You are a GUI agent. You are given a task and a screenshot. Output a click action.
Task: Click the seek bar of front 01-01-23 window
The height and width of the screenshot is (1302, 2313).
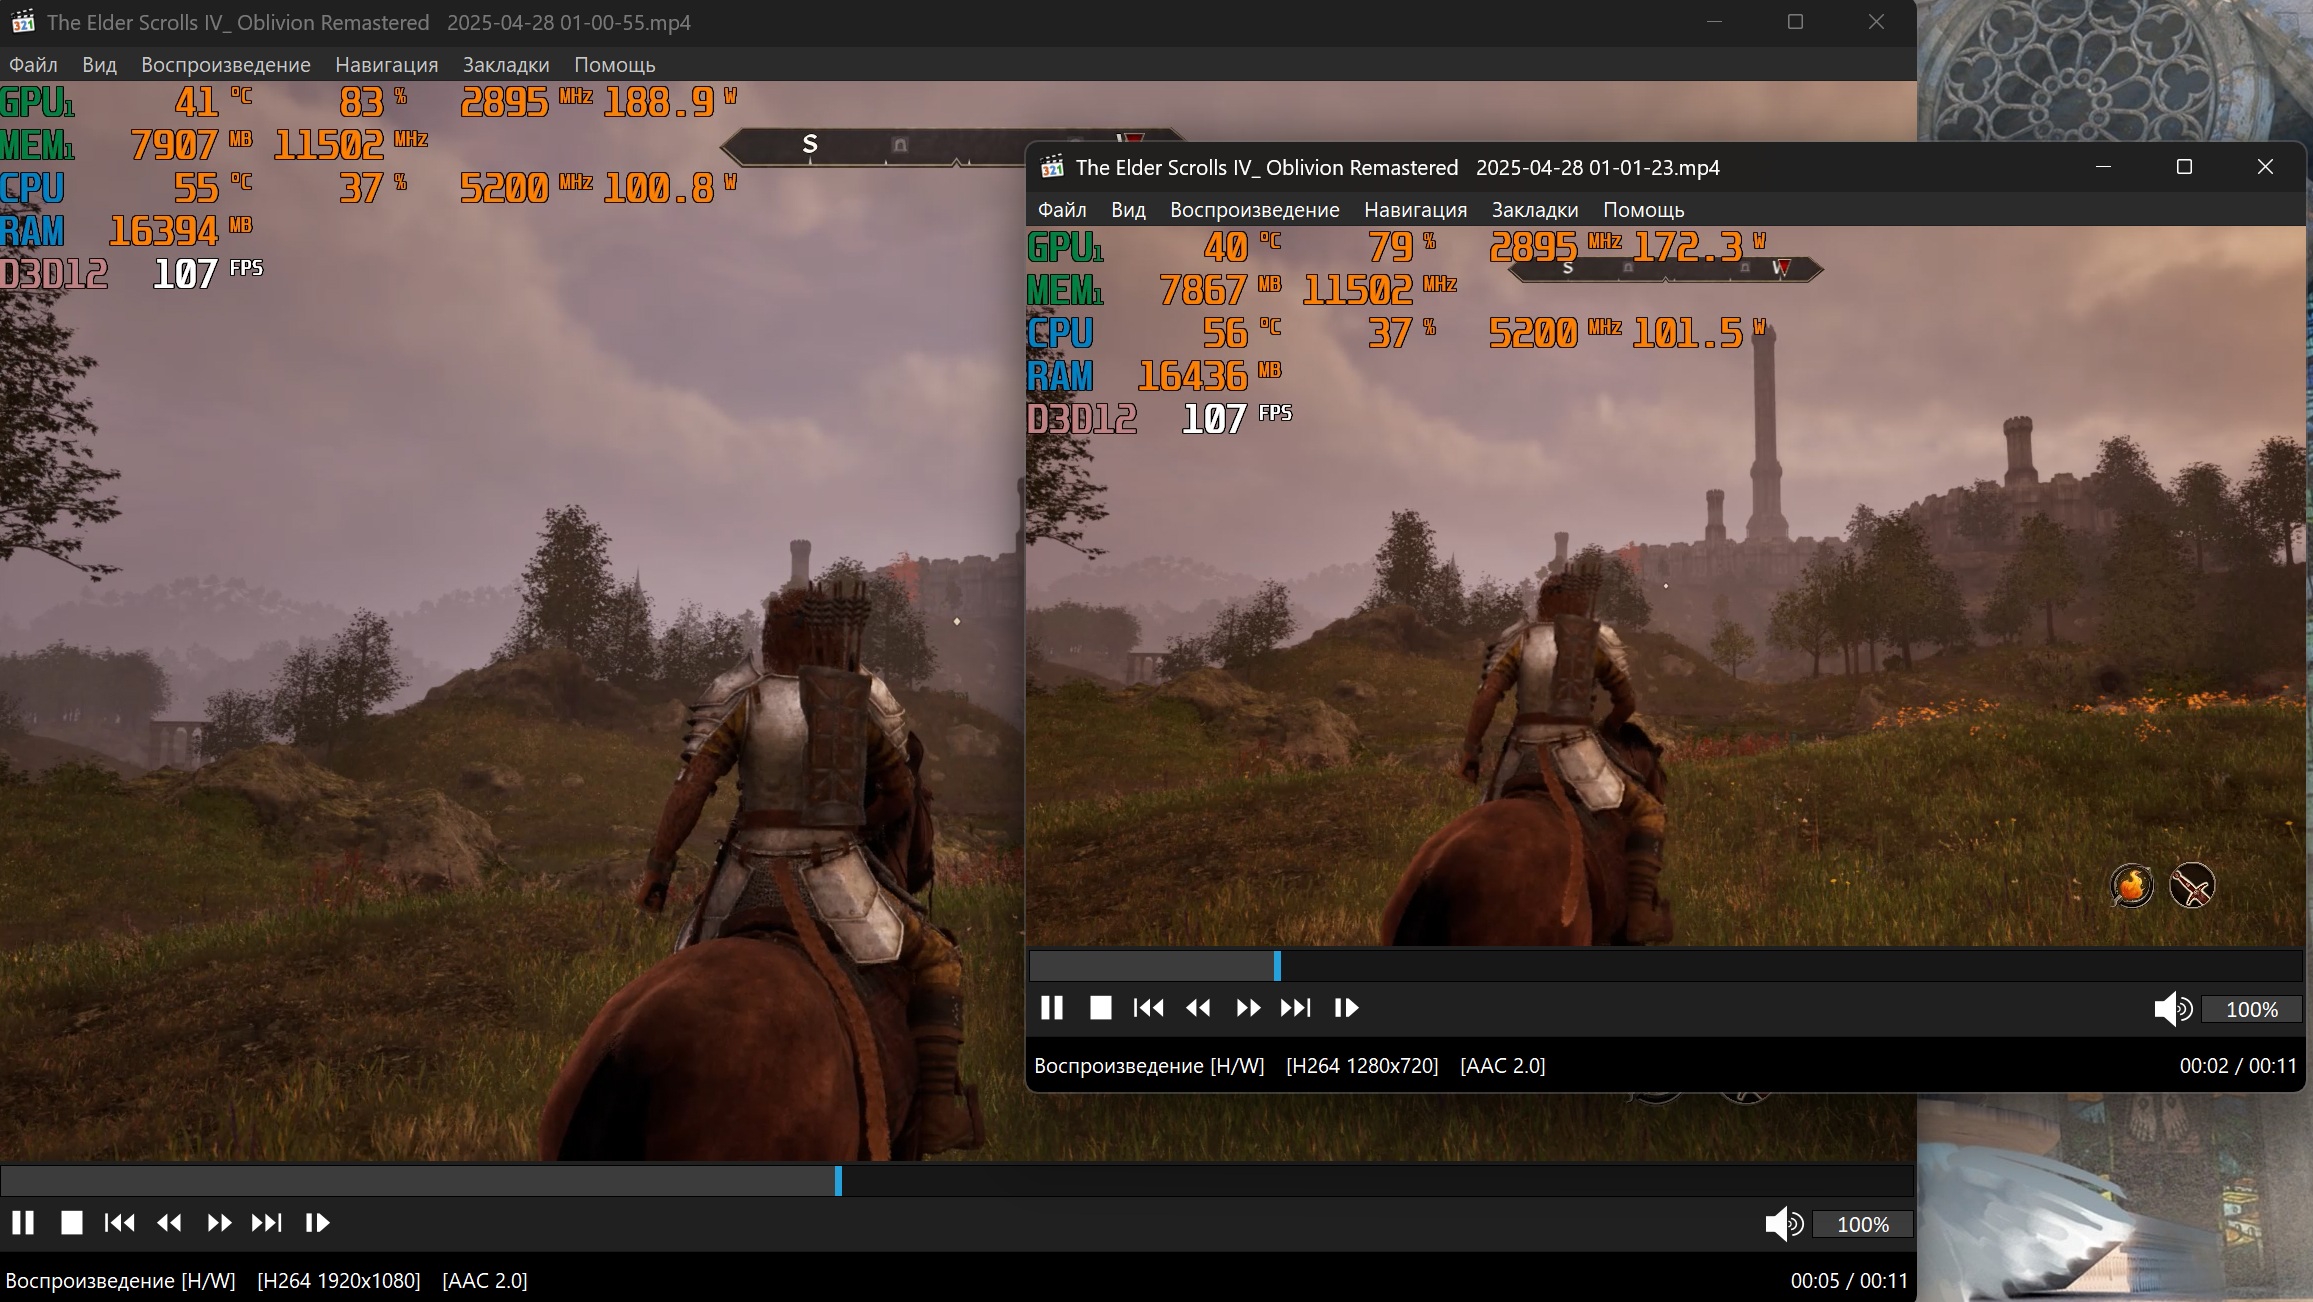pos(1666,966)
